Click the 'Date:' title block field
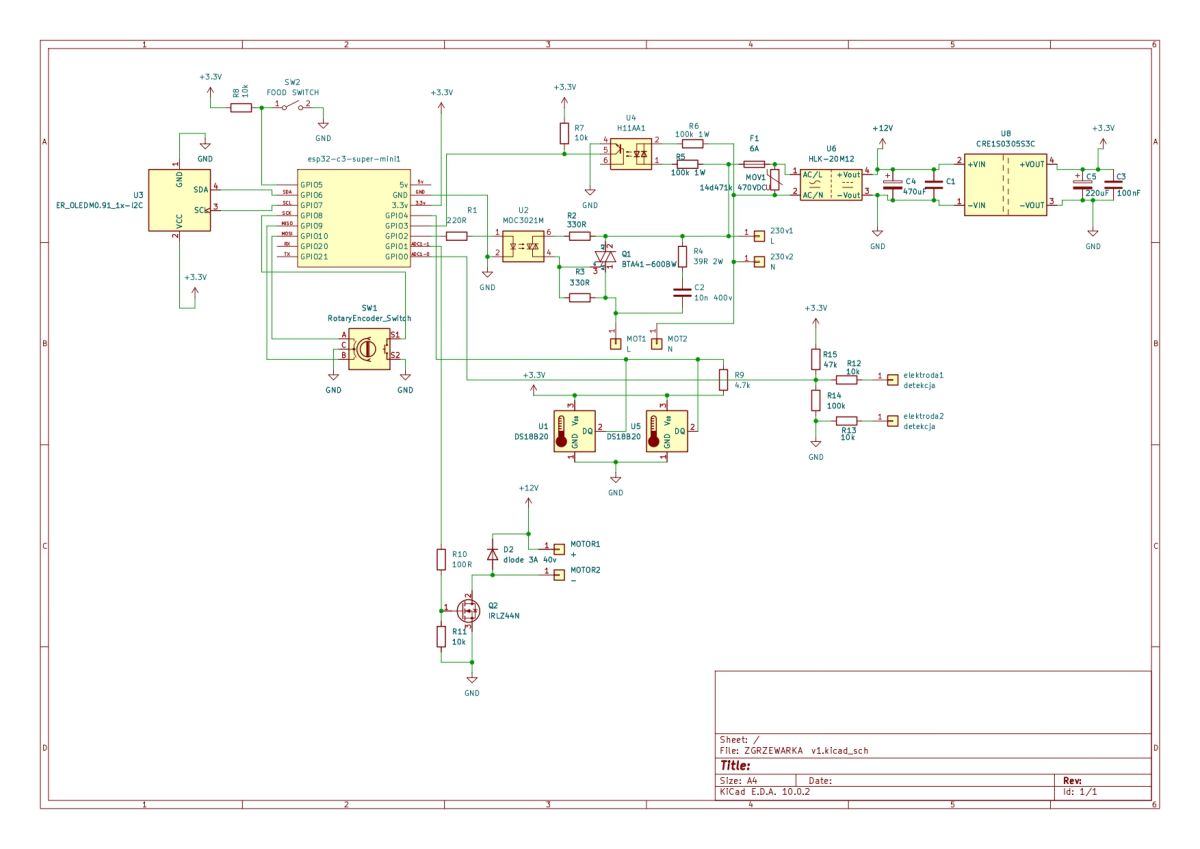This screenshot has width=1200, height=849. click(x=820, y=779)
